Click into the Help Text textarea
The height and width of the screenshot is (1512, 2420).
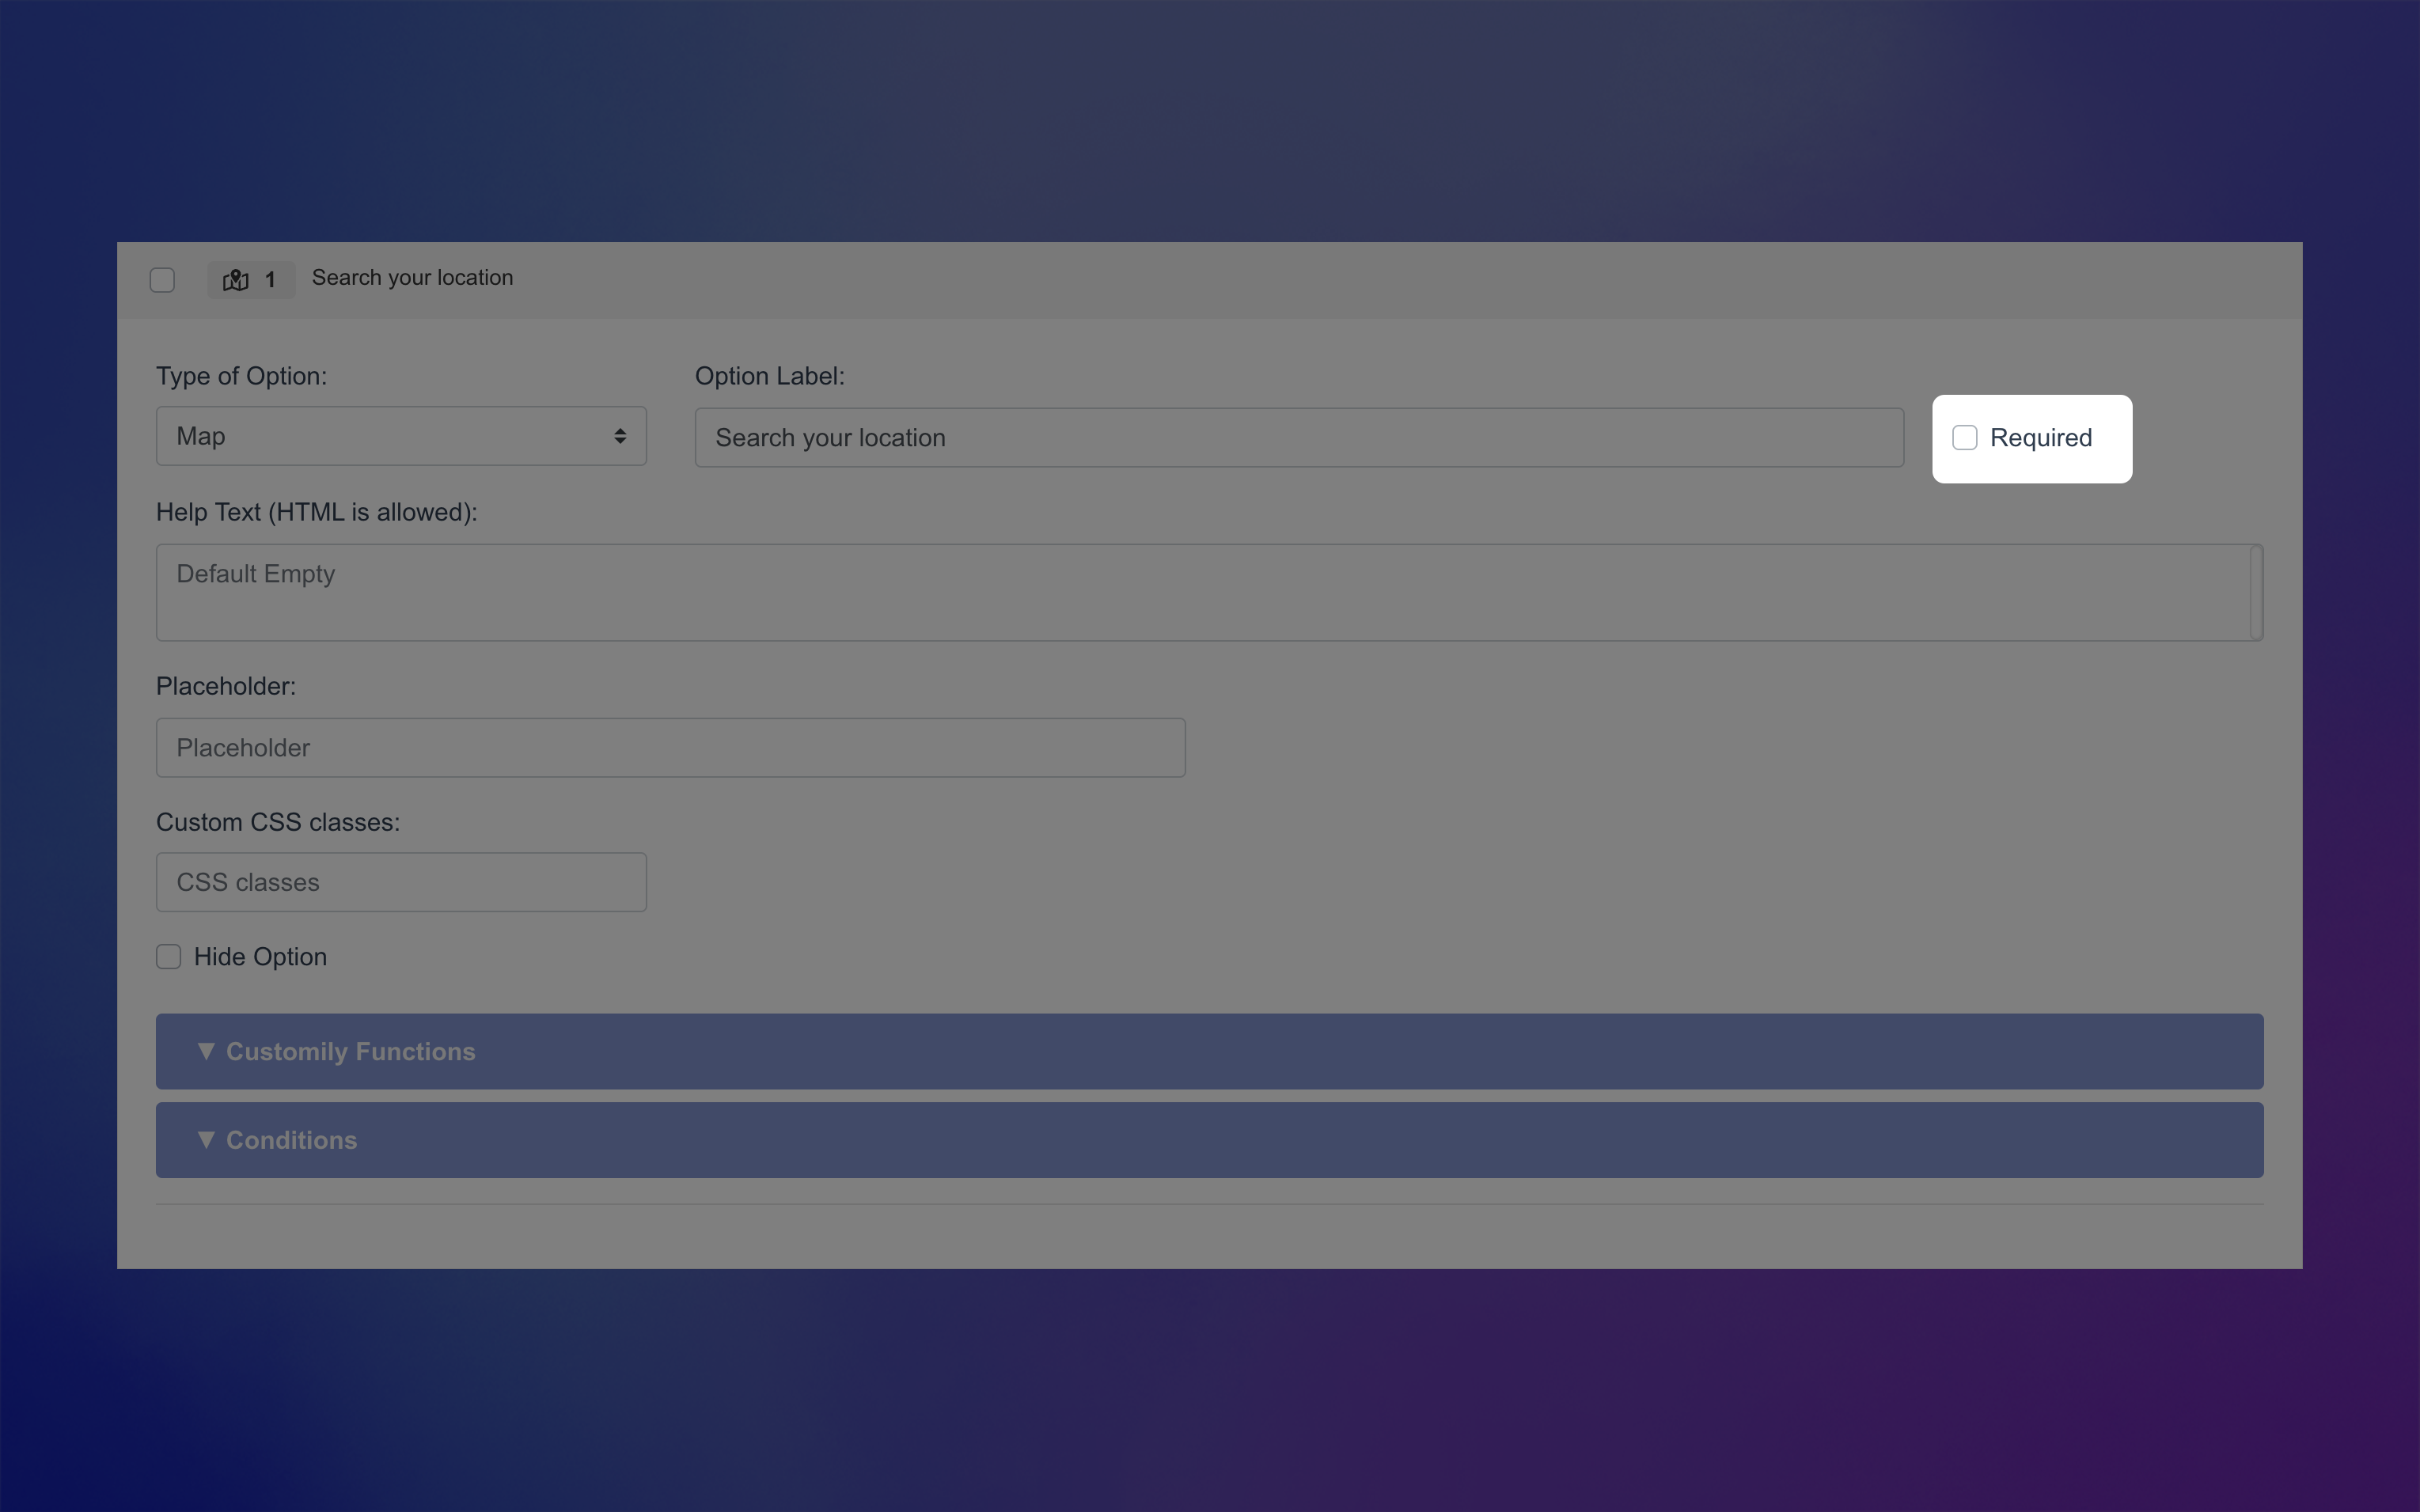point(1200,592)
